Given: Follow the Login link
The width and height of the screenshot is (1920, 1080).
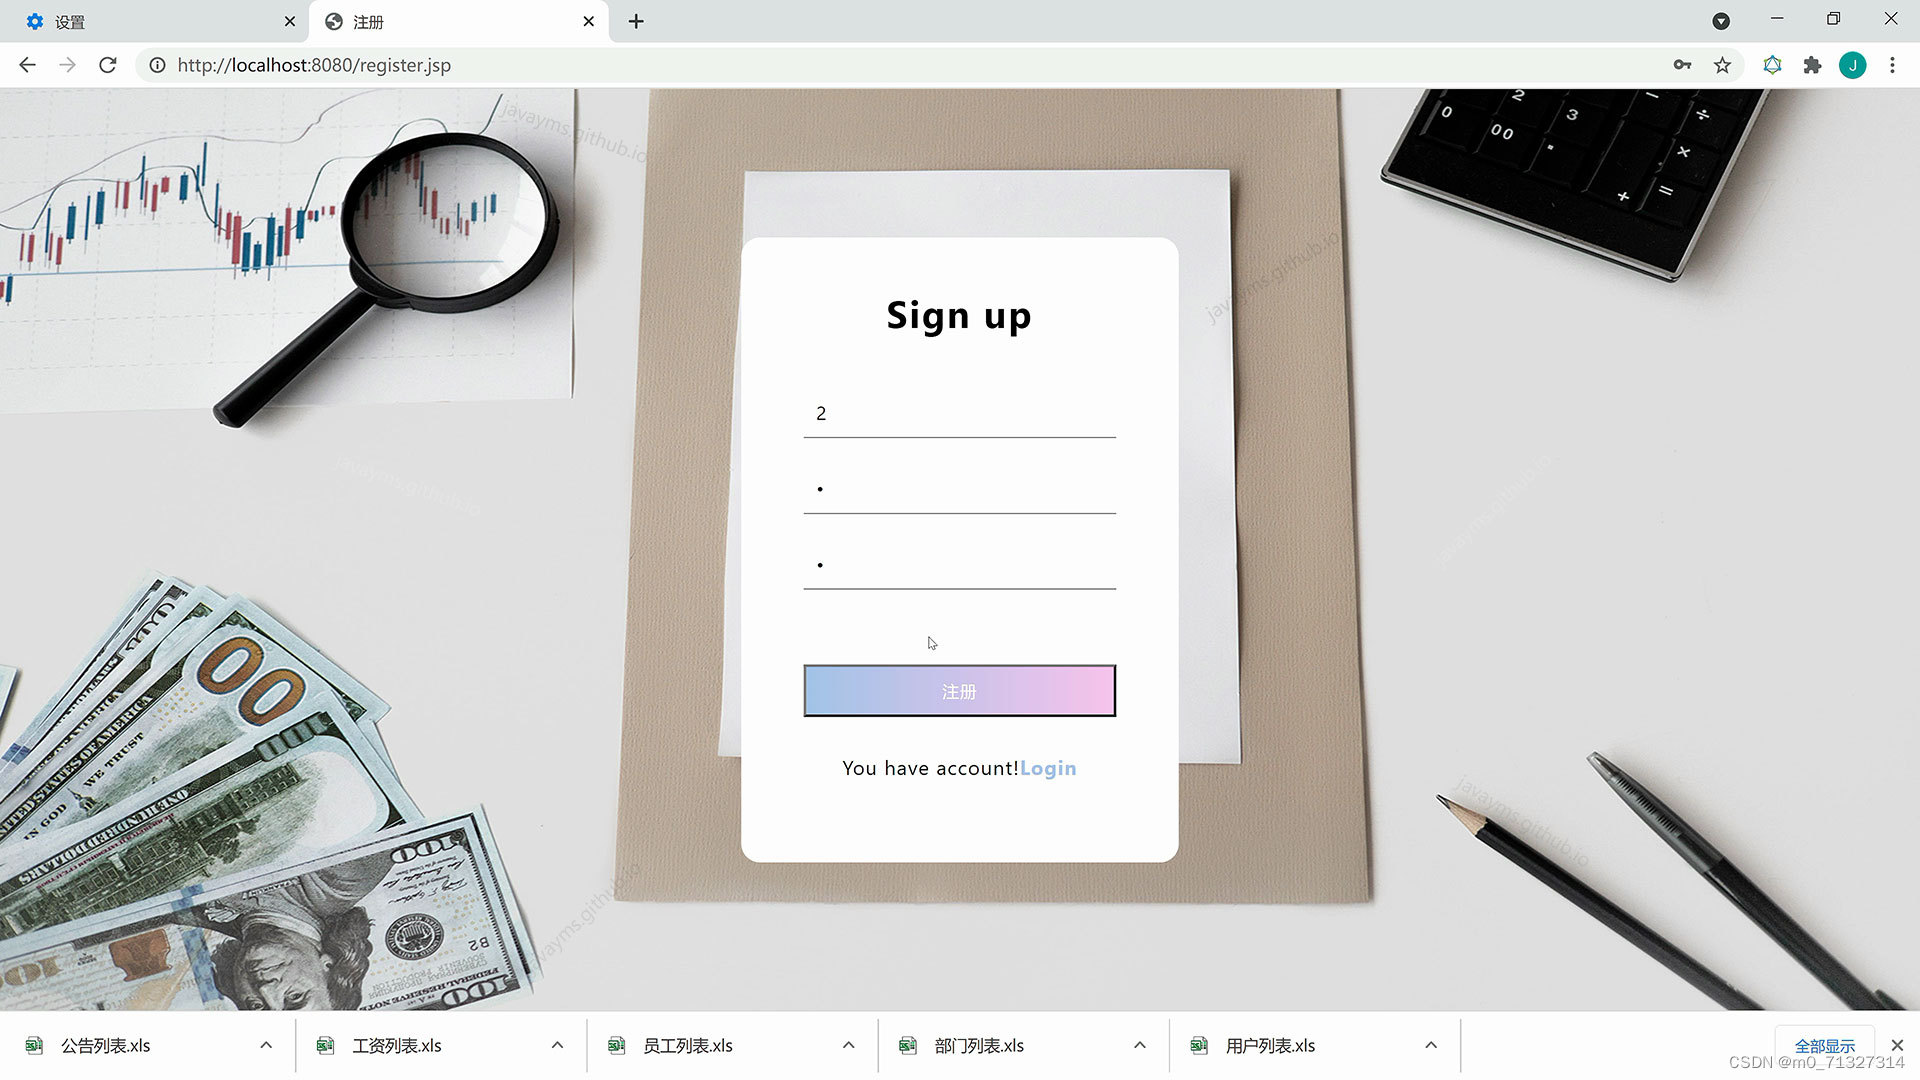Looking at the screenshot, I should point(1048,768).
